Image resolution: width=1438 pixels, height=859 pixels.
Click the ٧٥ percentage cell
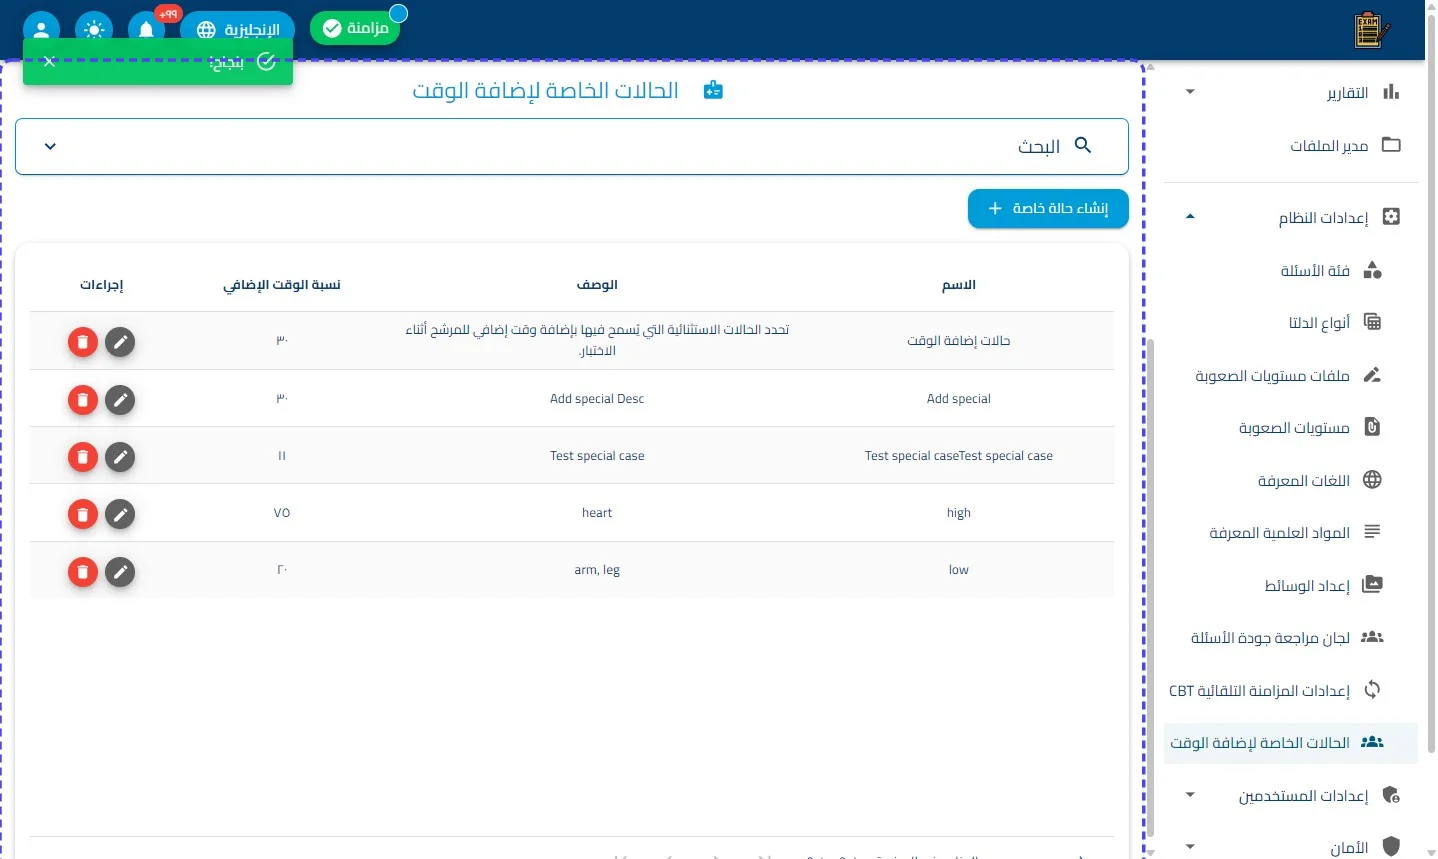[x=282, y=513]
